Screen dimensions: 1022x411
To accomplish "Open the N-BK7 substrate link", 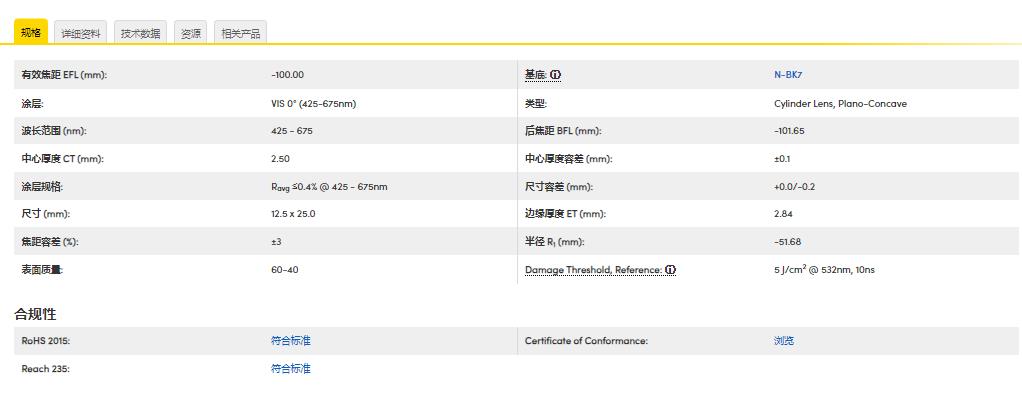I will 788,75.
